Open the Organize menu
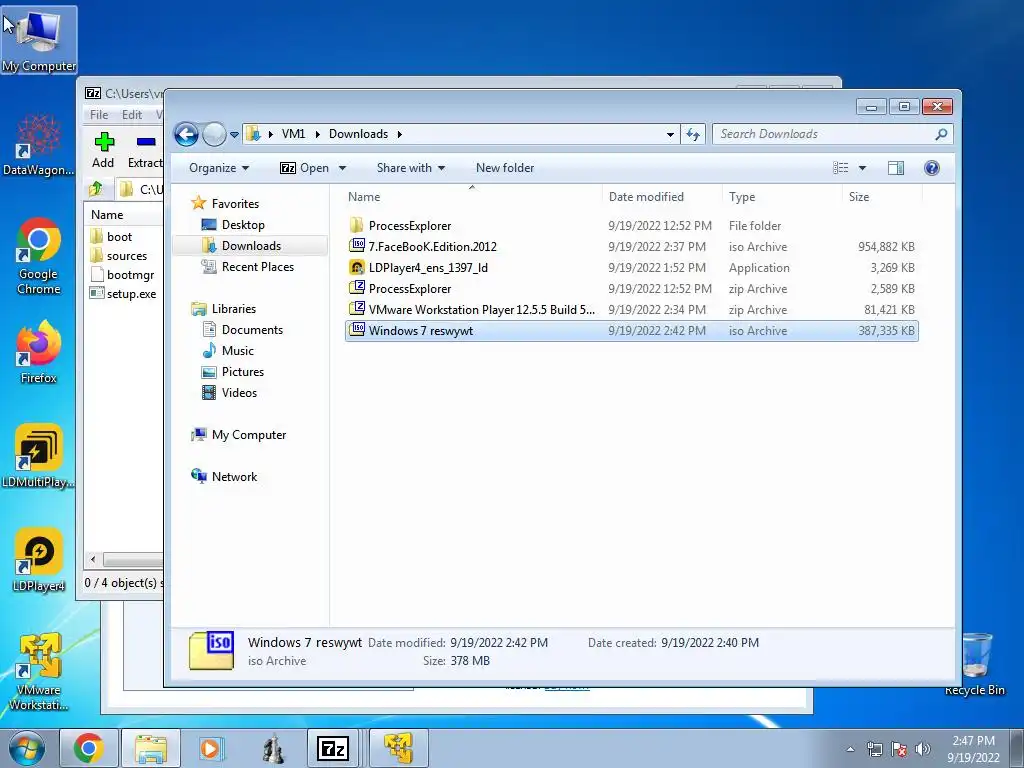This screenshot has width=1024, height=768. coord(219,168)
